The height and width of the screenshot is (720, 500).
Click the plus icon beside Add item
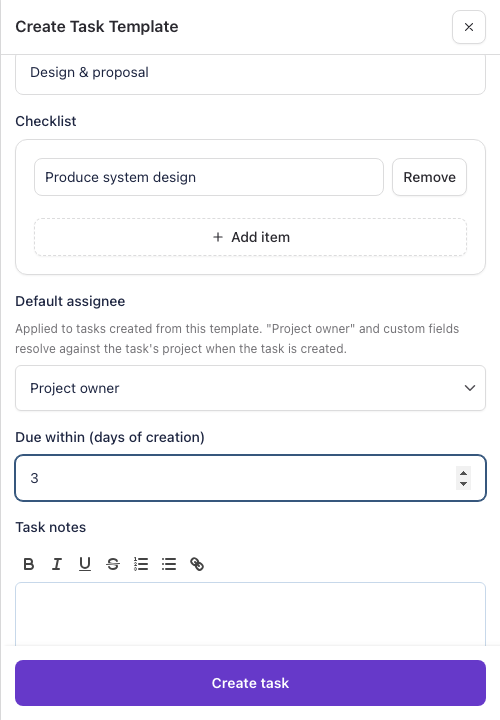(218, 237)
